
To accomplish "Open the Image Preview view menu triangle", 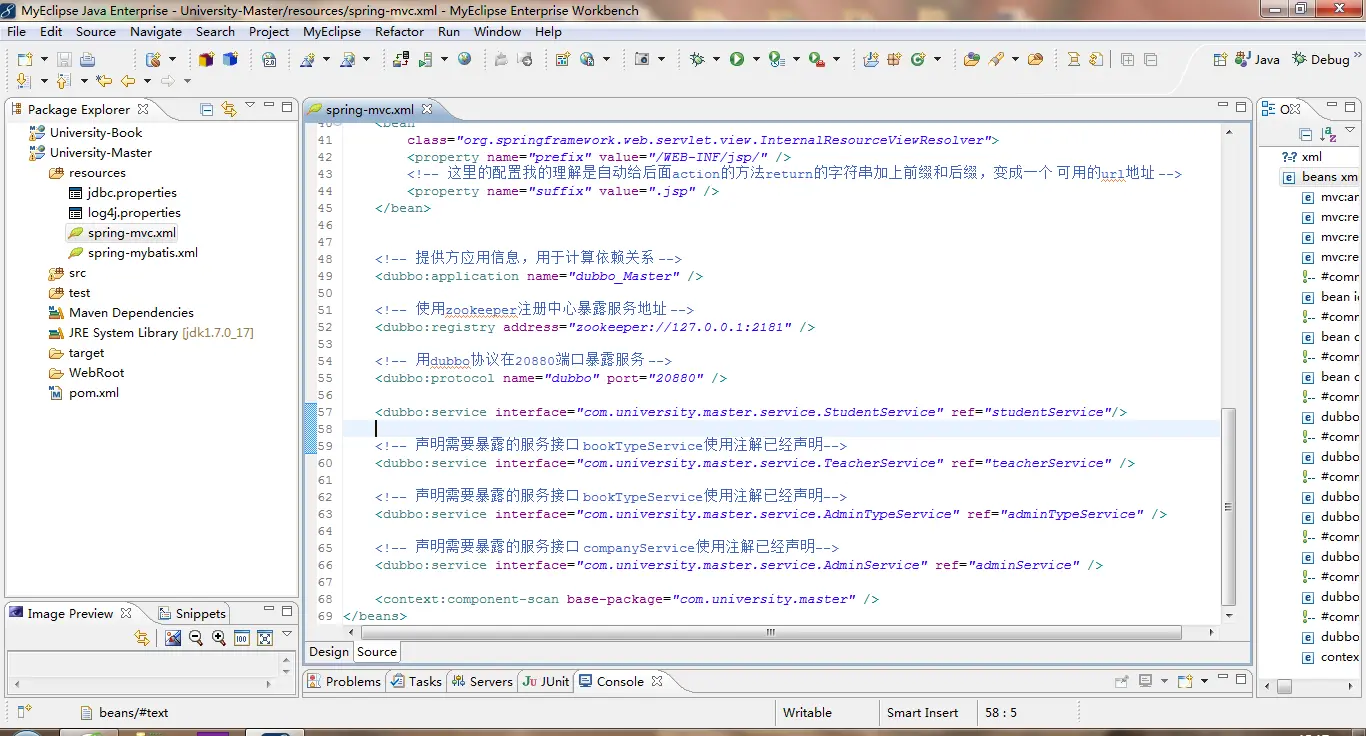I will [x=287, y=633].
